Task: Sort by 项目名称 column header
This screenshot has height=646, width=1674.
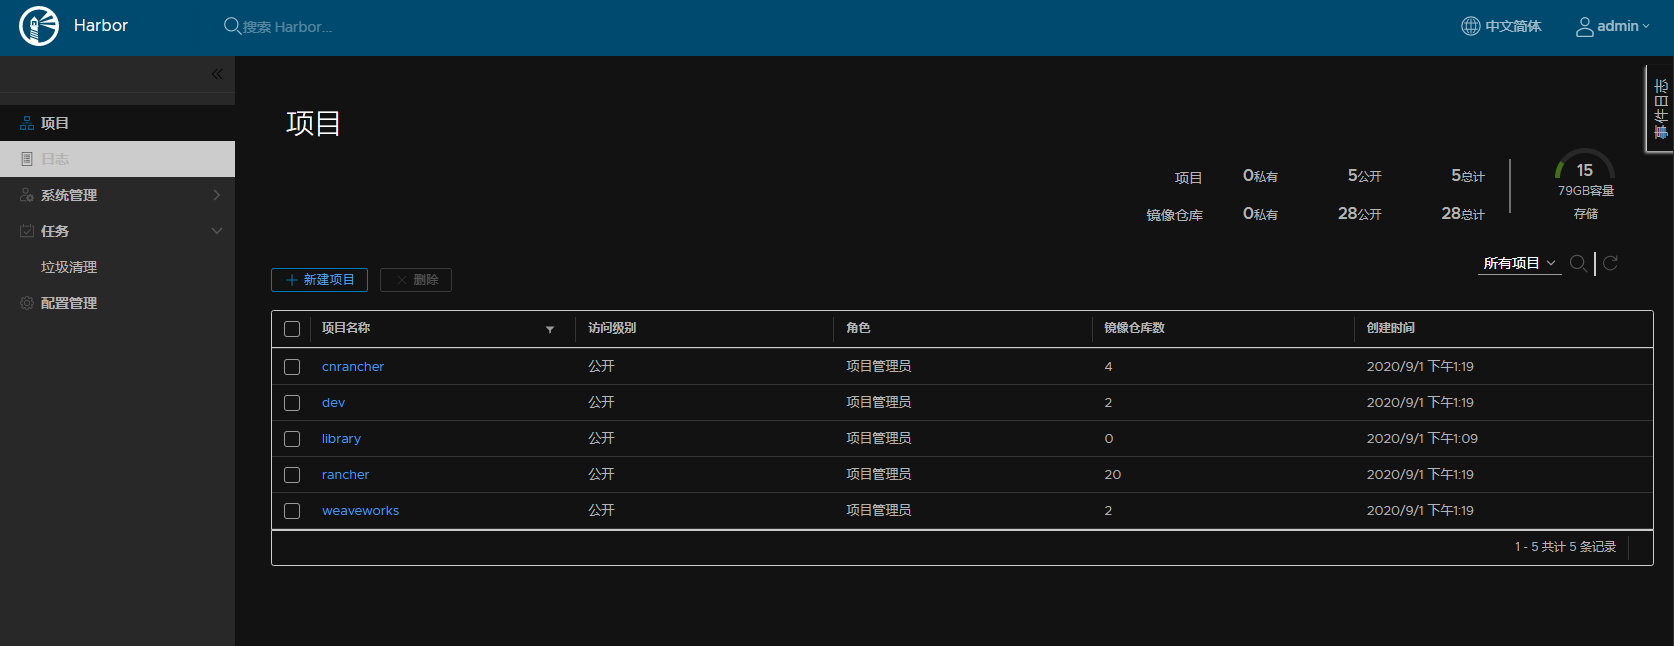Action: tap(346, 328)
